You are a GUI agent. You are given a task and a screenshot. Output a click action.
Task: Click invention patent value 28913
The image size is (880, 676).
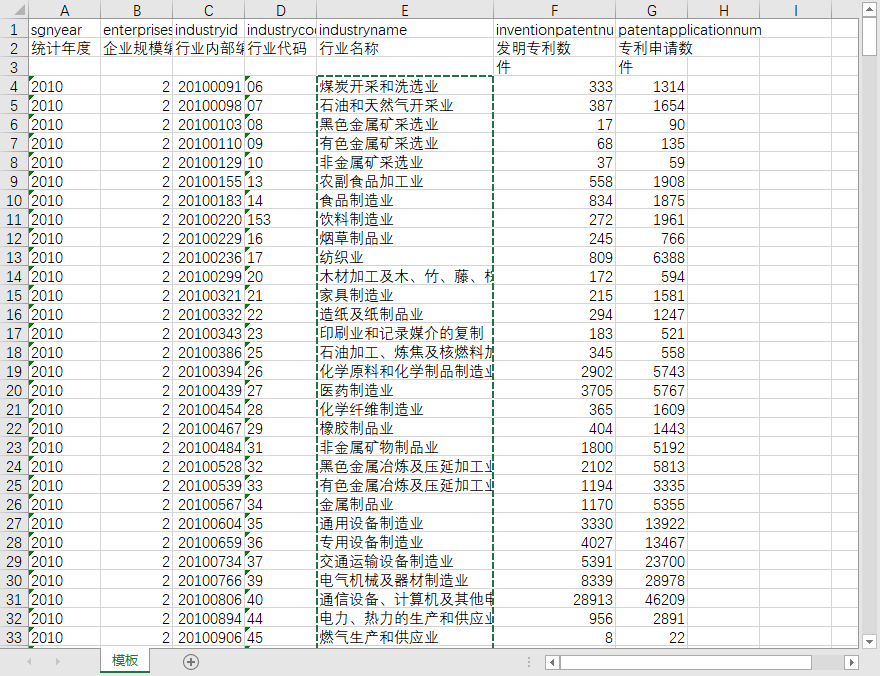point(554,600)
